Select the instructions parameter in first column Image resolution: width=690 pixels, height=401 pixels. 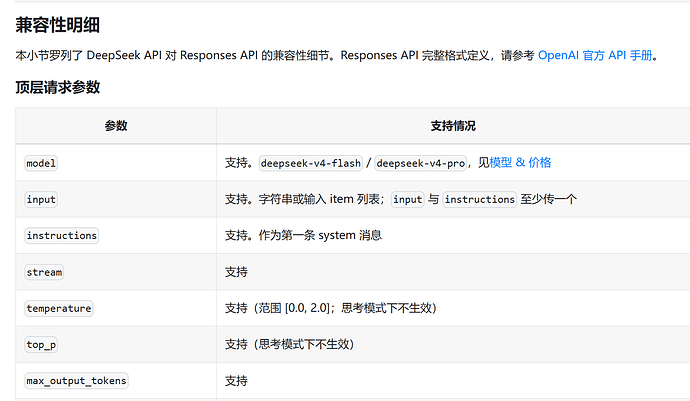tap(61, 235)
